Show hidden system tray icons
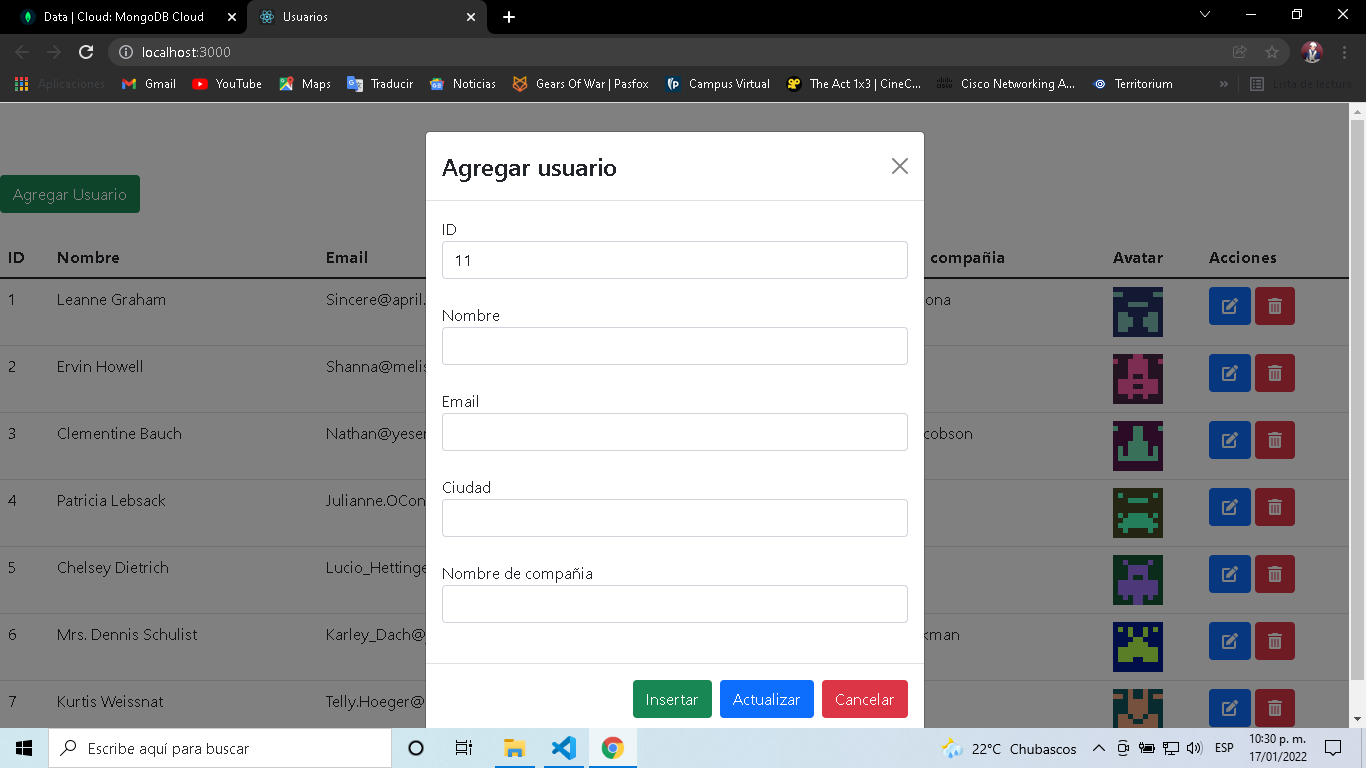 (1098, 748)
